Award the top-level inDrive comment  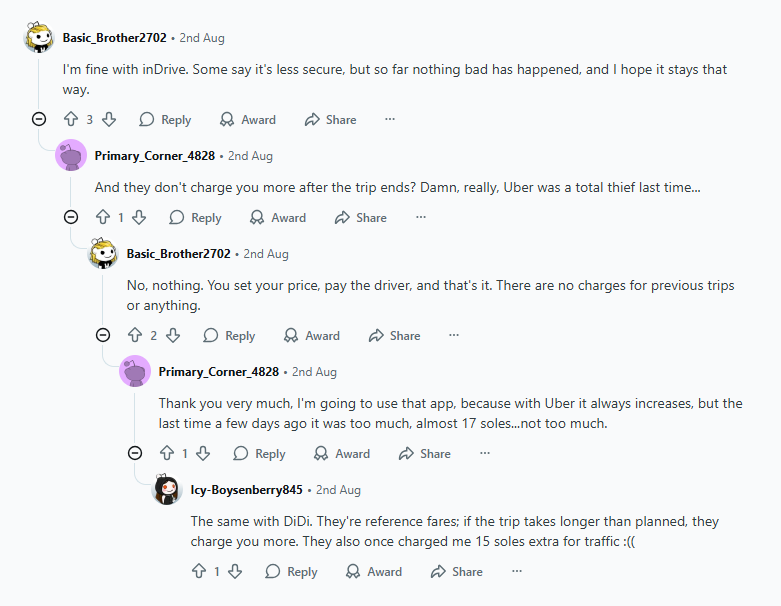click(248, 119)
